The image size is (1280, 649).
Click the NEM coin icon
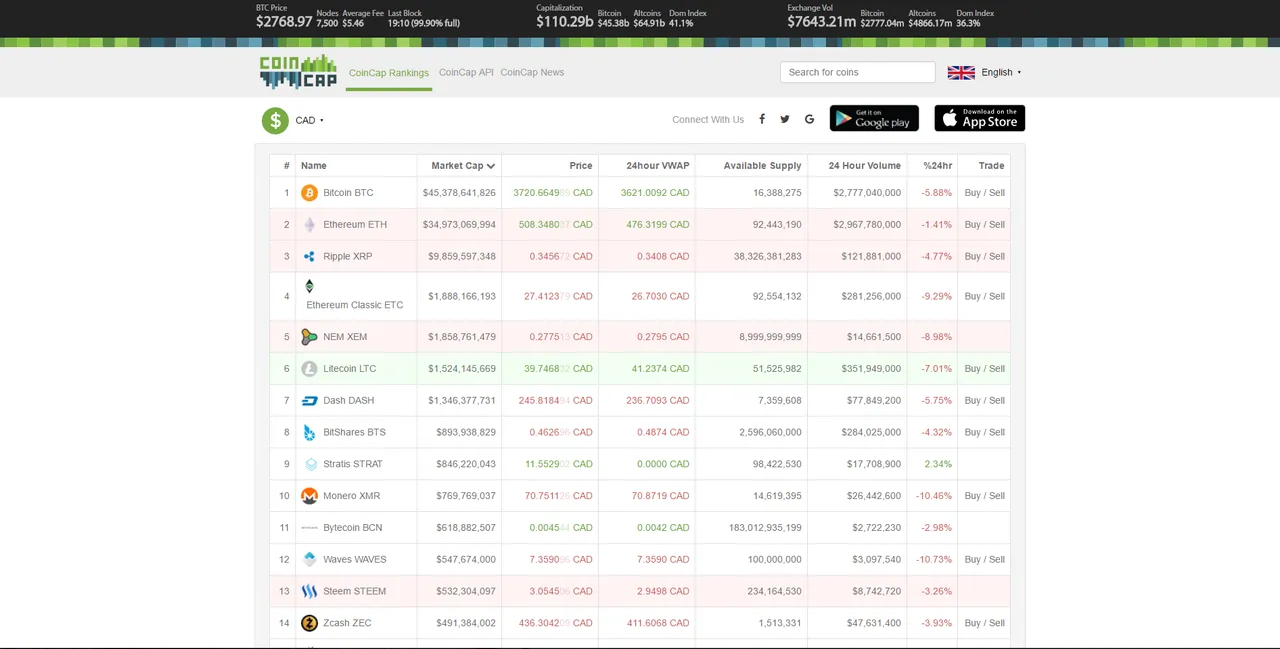click(309, 337)
